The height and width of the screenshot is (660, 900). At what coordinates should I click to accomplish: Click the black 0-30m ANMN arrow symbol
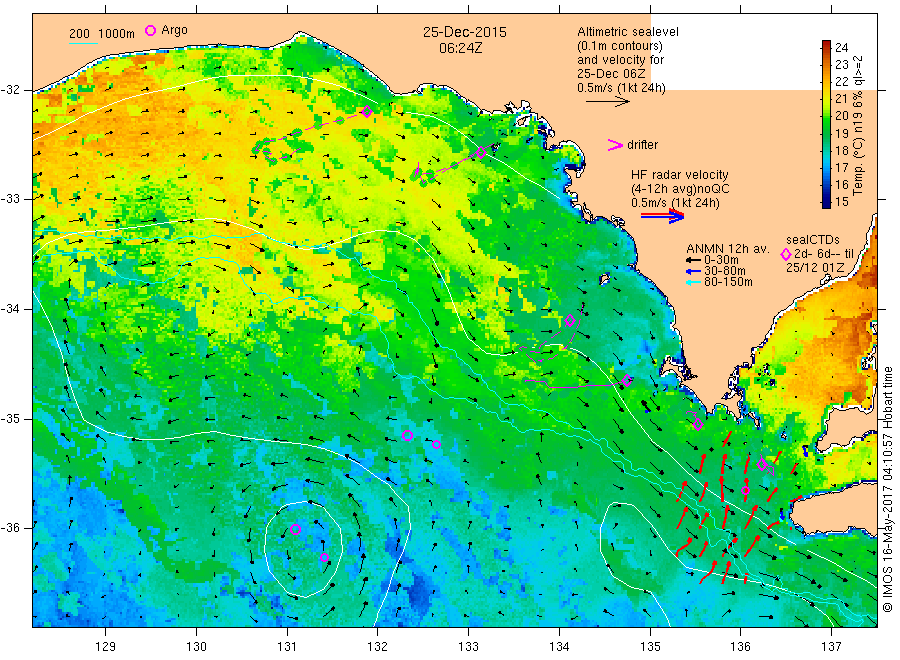tap(694, 261)
